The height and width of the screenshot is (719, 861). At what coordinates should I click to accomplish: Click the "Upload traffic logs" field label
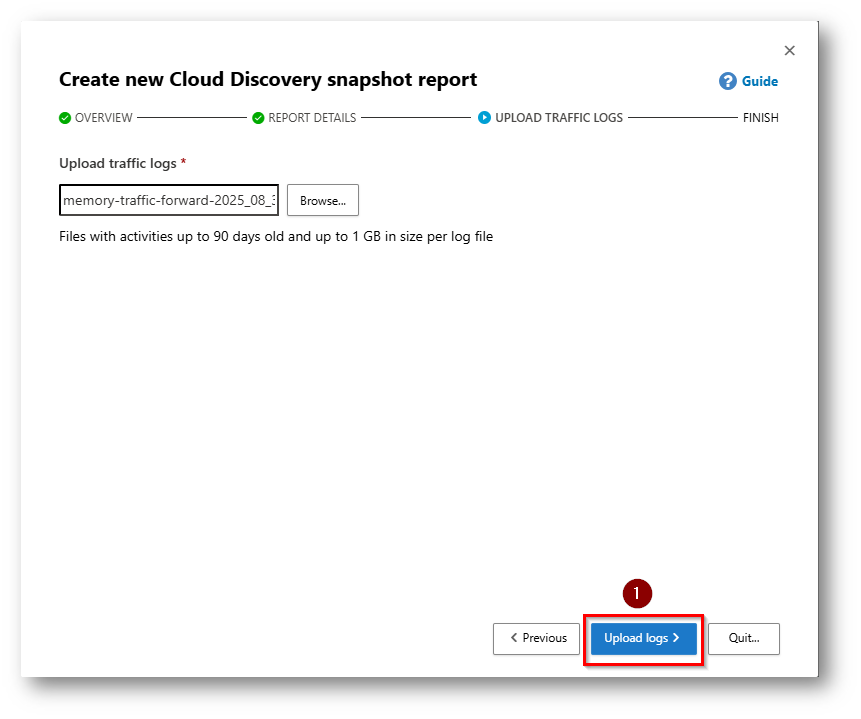(x=118, y=163)
